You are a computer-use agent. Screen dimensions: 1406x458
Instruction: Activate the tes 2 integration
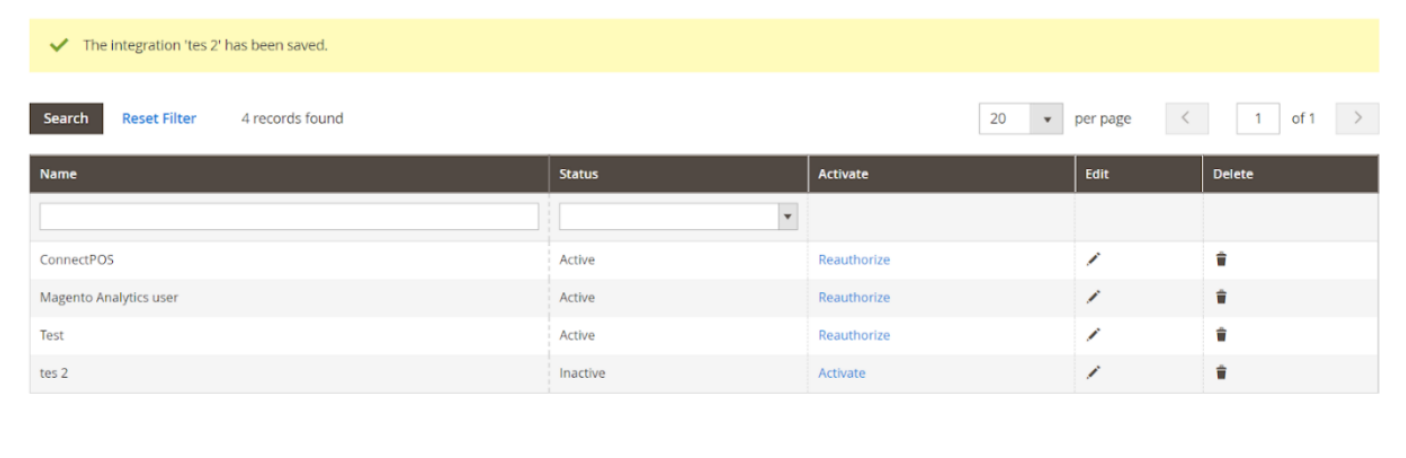click(x=842, y=373)
